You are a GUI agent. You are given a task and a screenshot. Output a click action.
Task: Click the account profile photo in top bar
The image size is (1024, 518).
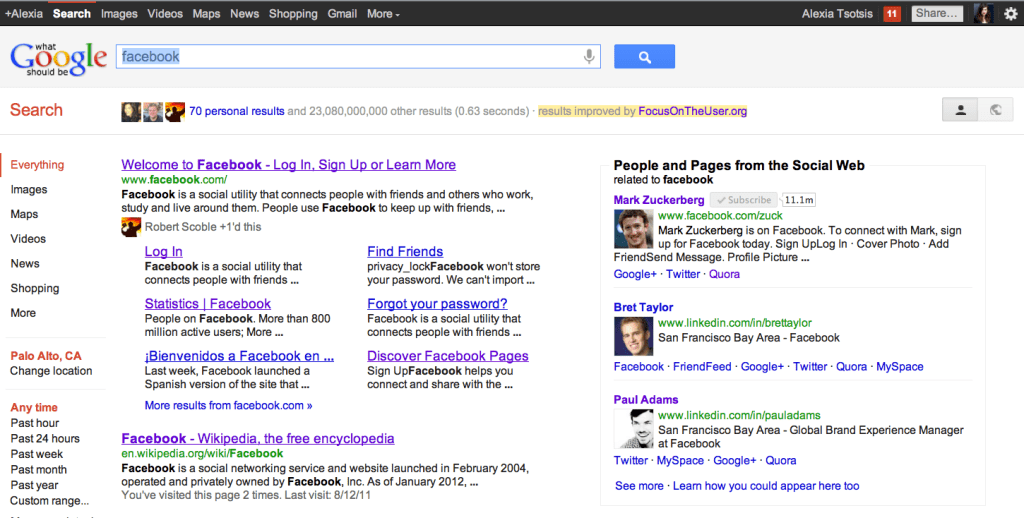(981, 14)
